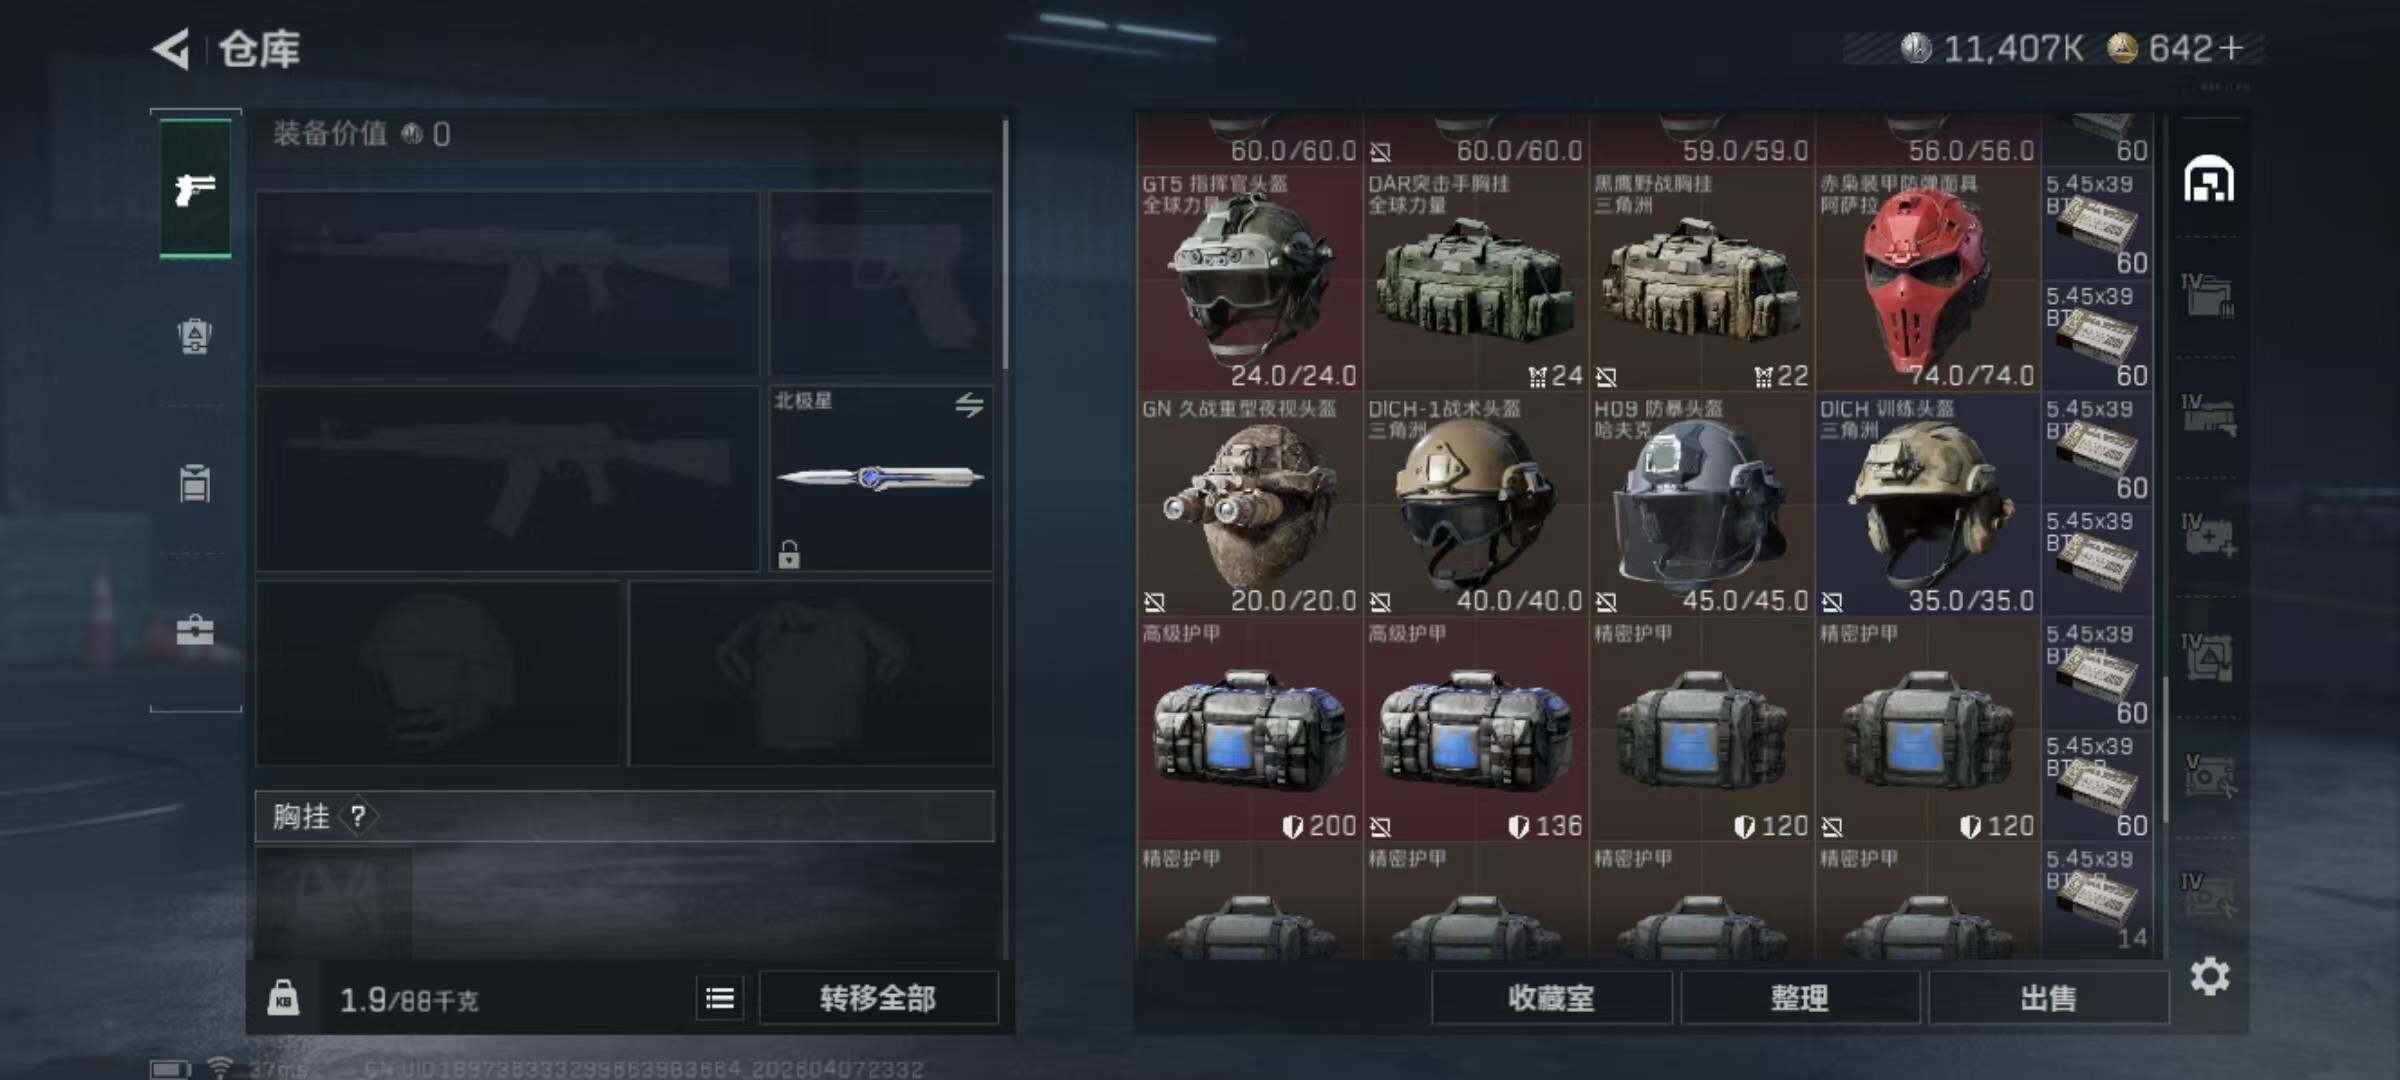Image resolution: width=2400 pixels, height=1080 pixels.
Task: Open the 收藏室 collection room
Action: coord(1551,998)
